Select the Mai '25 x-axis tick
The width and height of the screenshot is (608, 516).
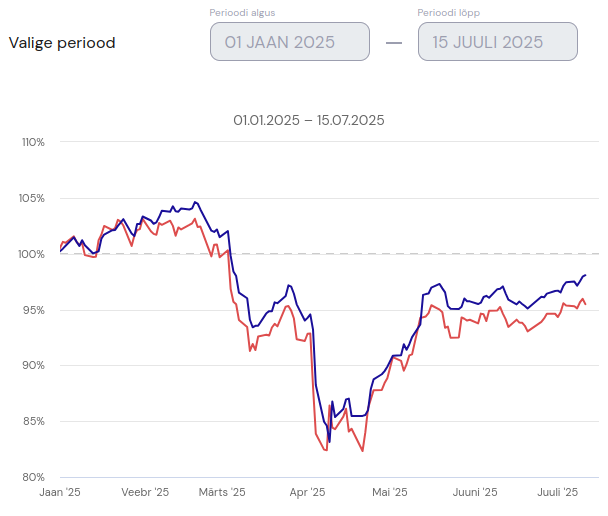389,492
